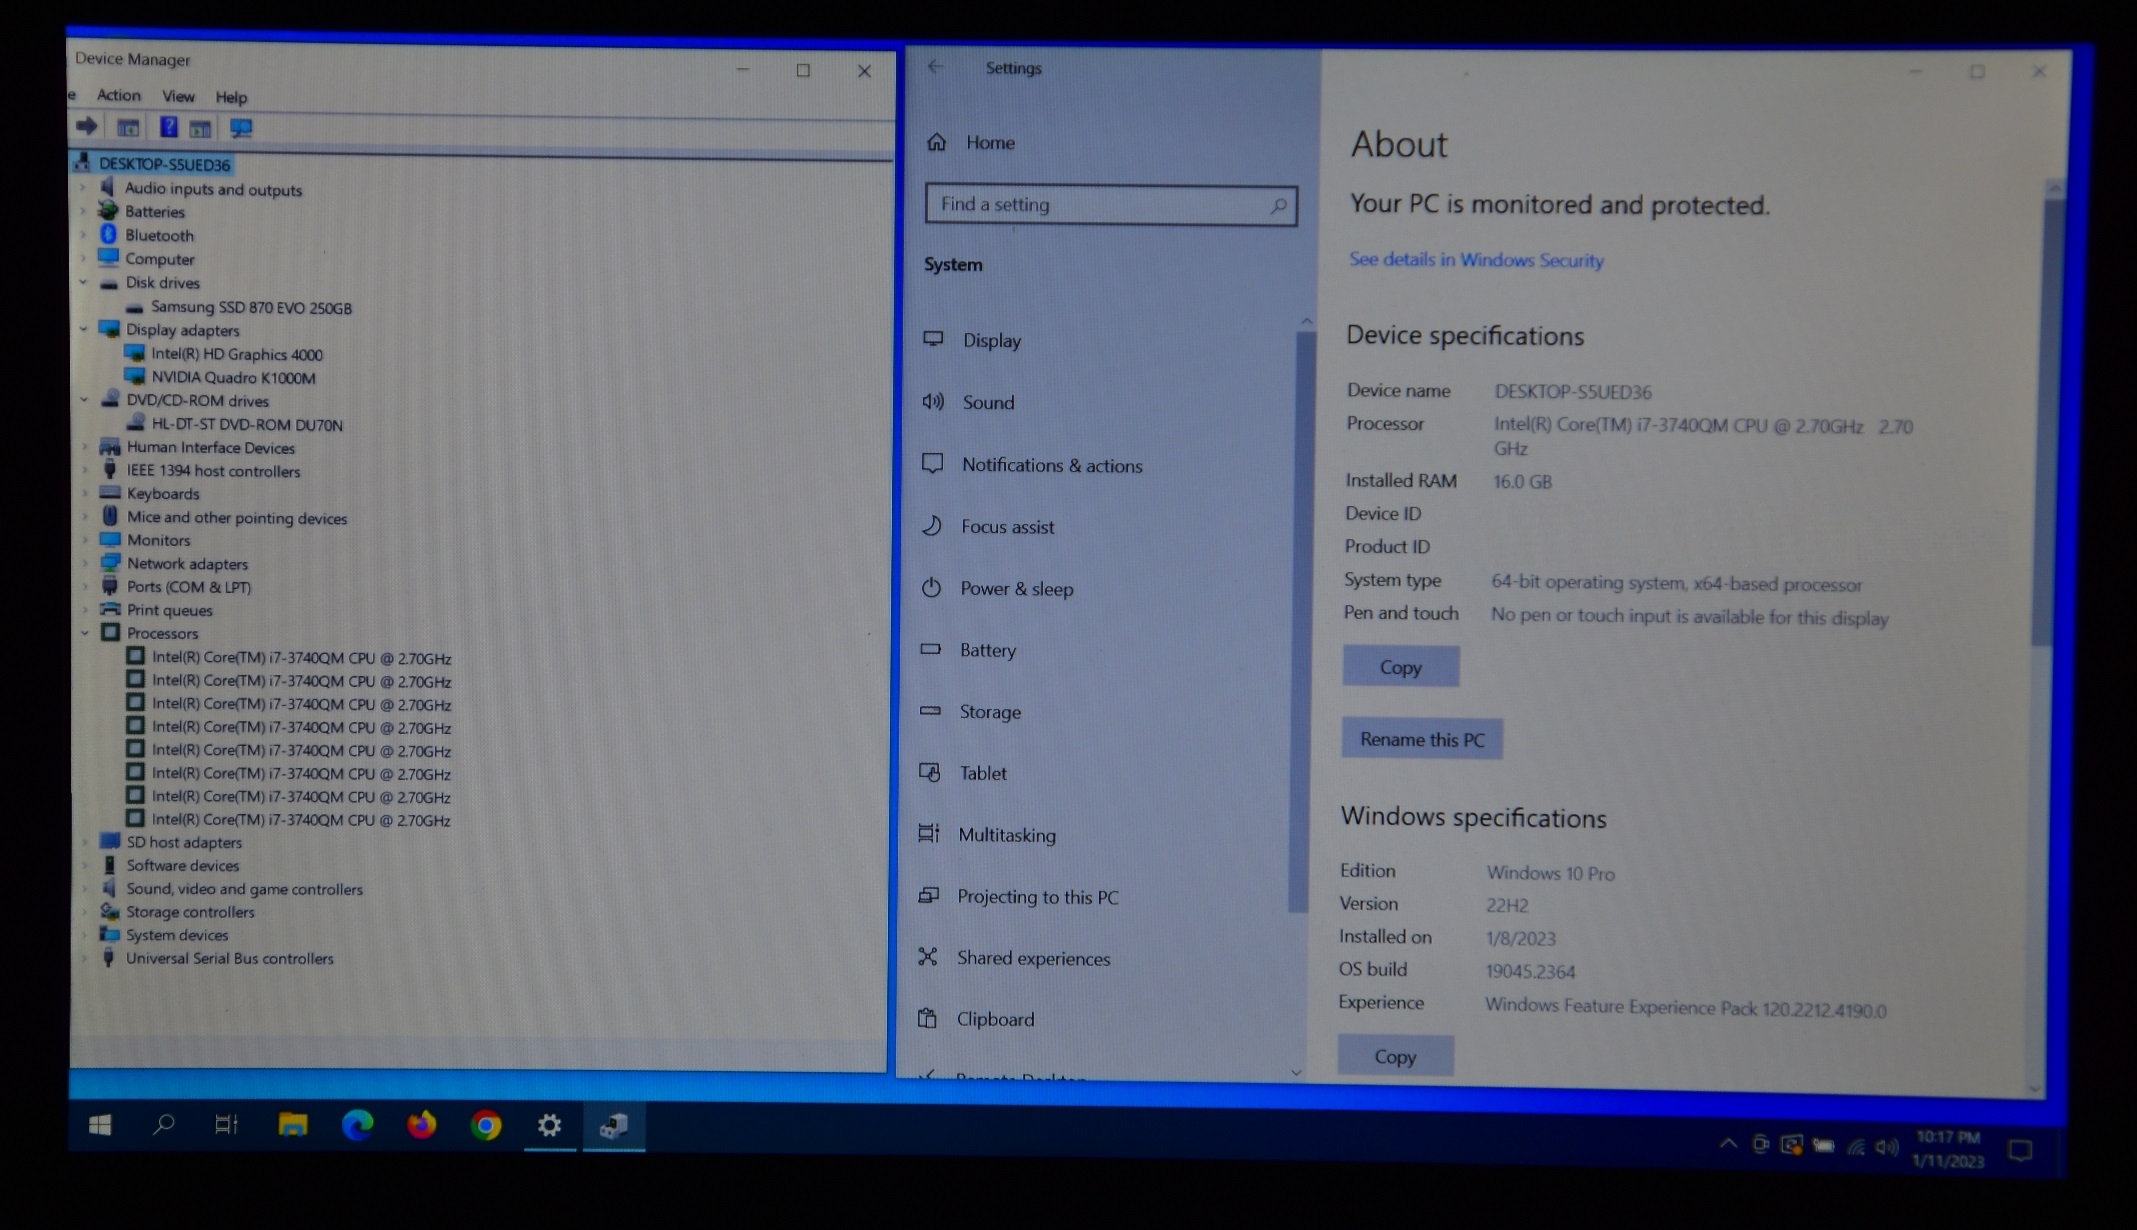Click the Find a setting search box
The width and height of the screenshot is (2137, 1230).
(1100, 205)
